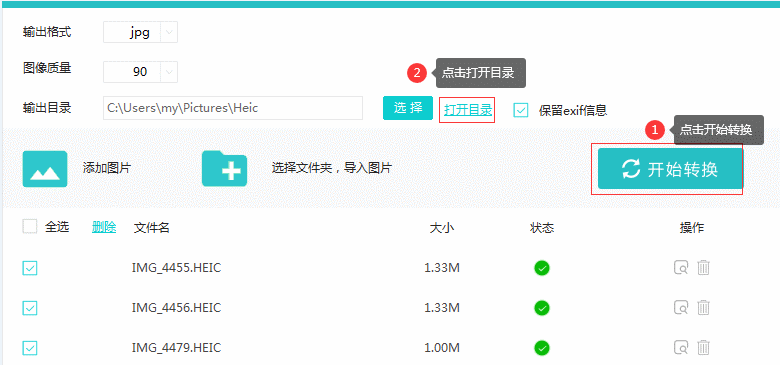Uncheck the IMG_4456.HEIC row checkbox
Viewport: 780px width, 365px height.
coord(30,308)
